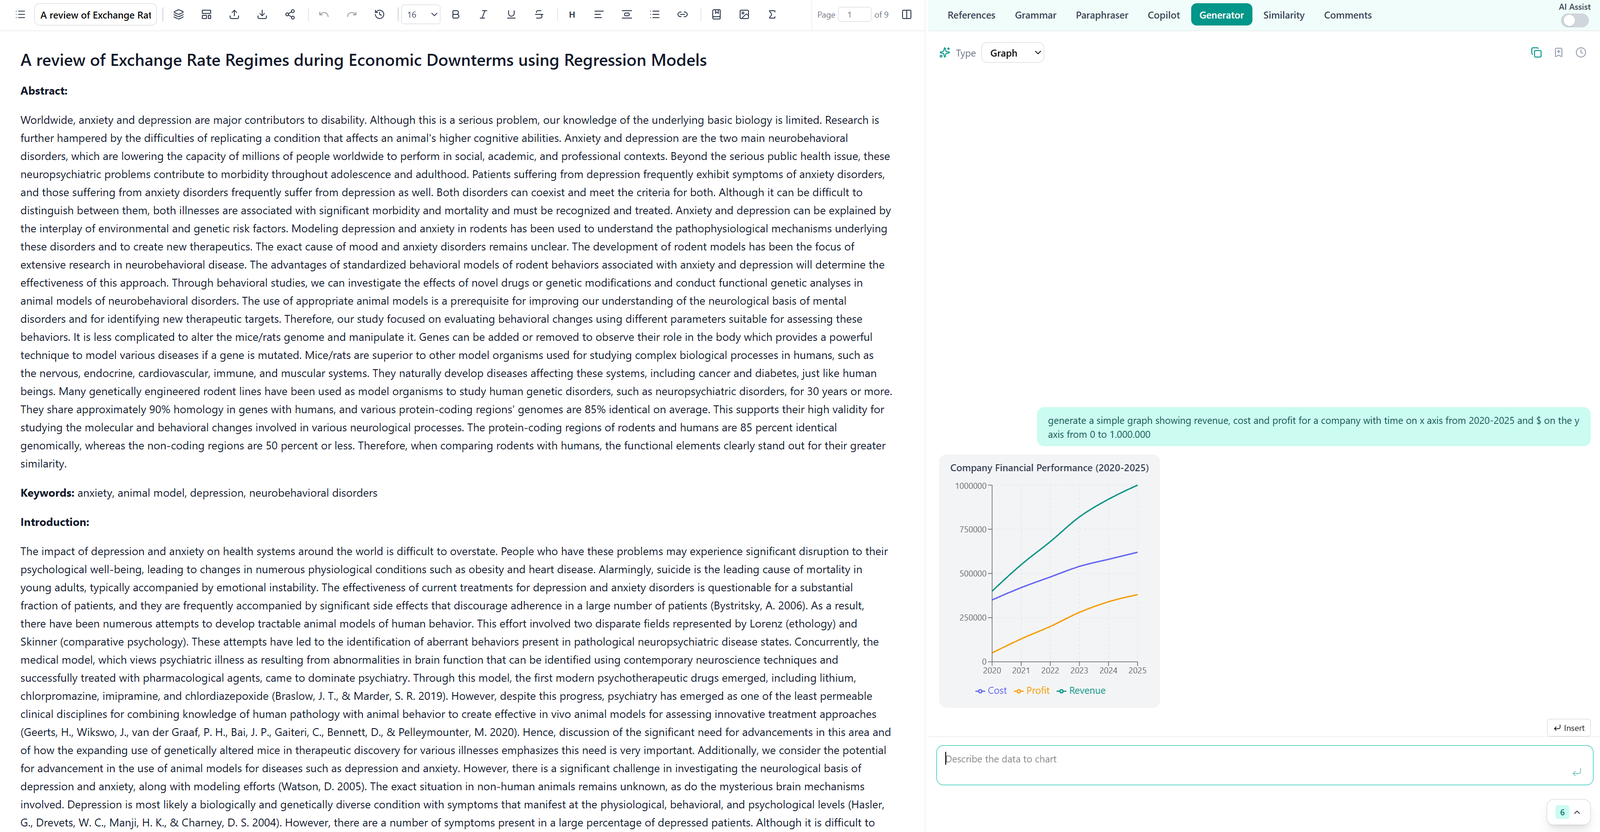
Task: Open the Copilot tab
Action: tap(1163, 15)
